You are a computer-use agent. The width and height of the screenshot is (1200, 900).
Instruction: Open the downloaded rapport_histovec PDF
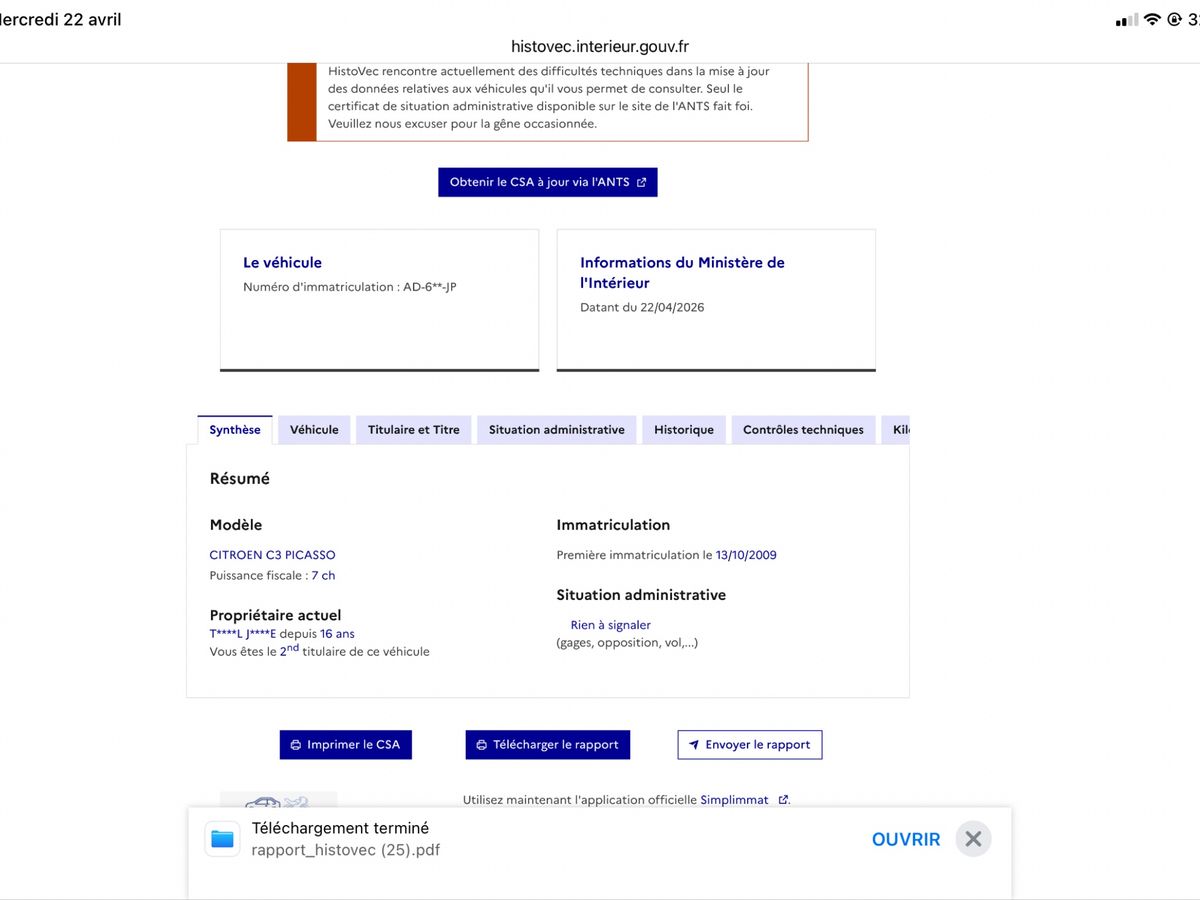pyautogui.click(x=906, y=839)
